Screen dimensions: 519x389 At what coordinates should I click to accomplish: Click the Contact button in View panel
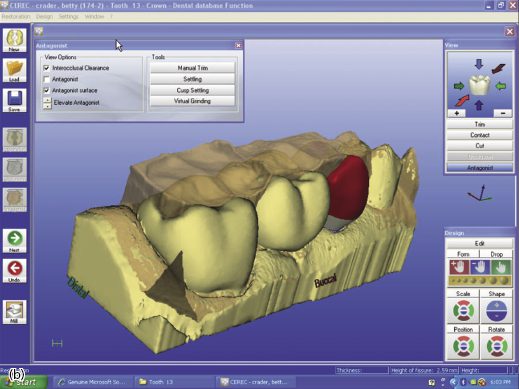pos(480,135)
